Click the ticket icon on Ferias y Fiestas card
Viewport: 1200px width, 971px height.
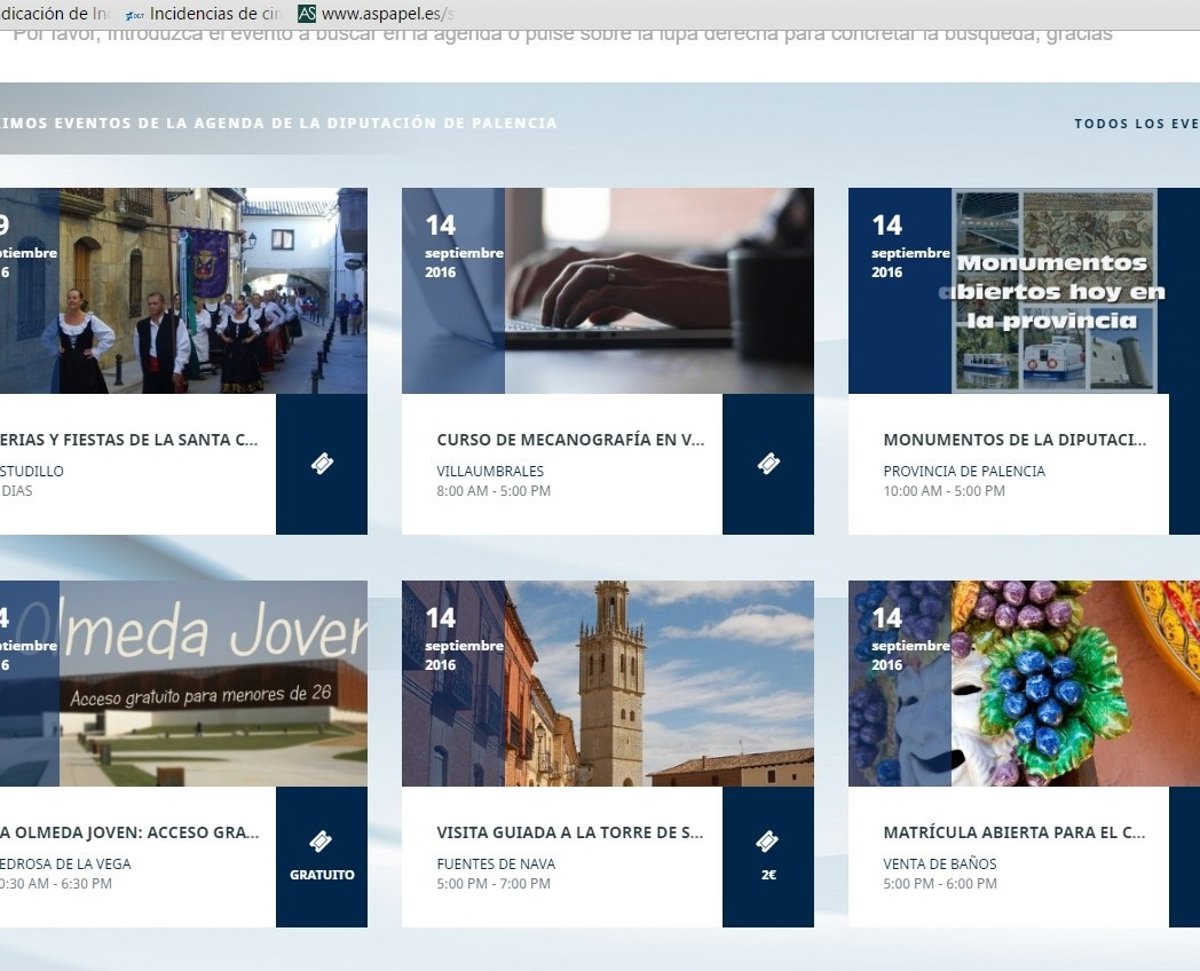pos(321,464)
